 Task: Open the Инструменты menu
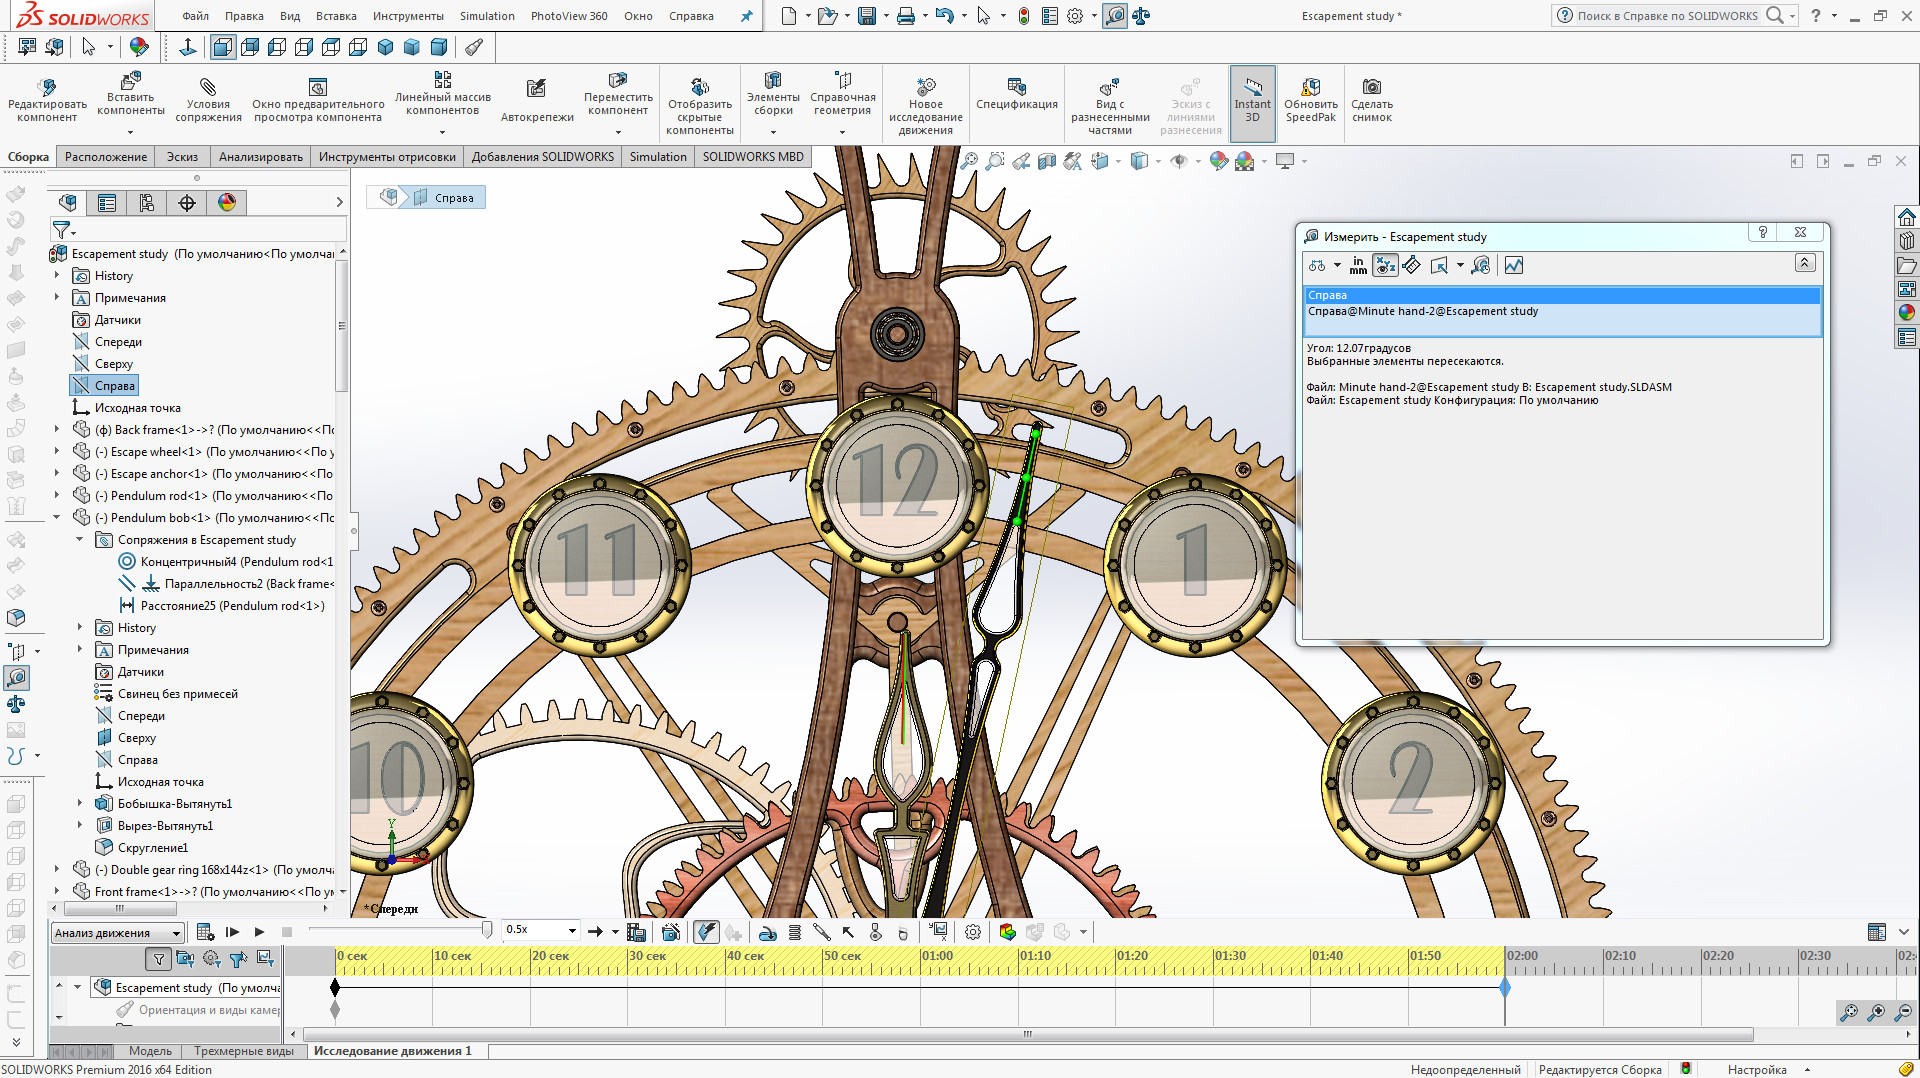[408, 16]
